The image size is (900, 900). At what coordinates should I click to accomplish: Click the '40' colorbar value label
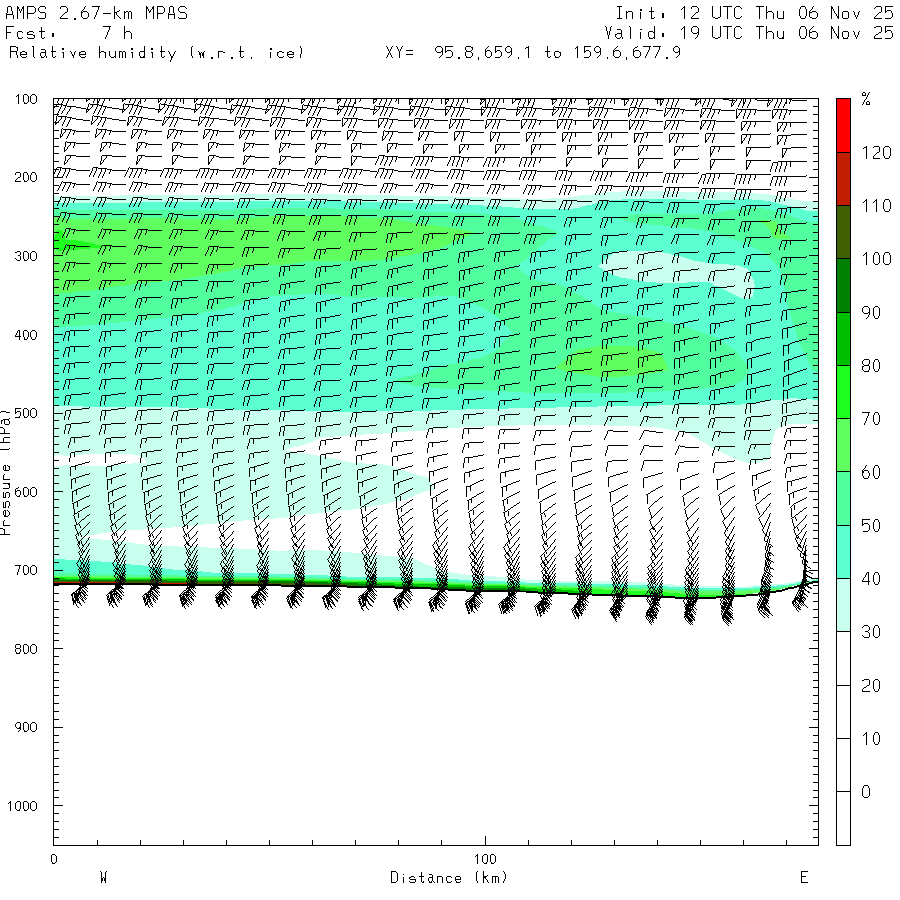coord(871,579)
